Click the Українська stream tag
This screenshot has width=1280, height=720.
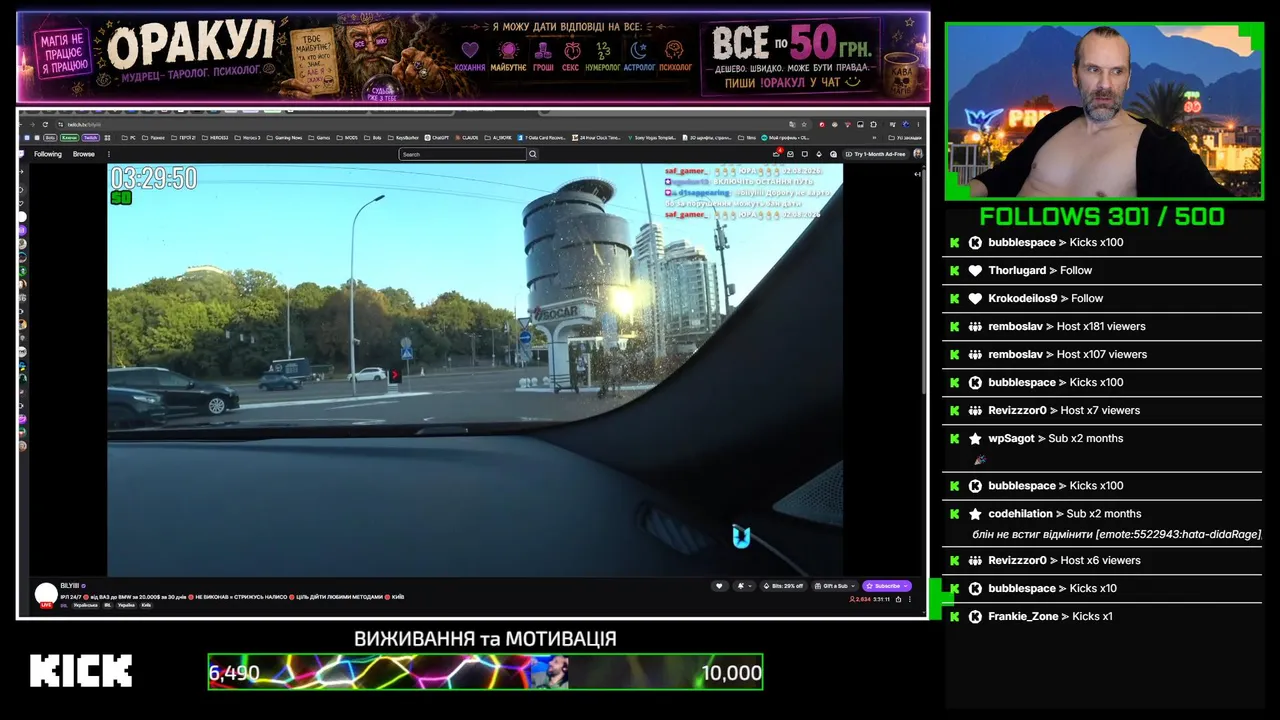[x=86, y=605]
